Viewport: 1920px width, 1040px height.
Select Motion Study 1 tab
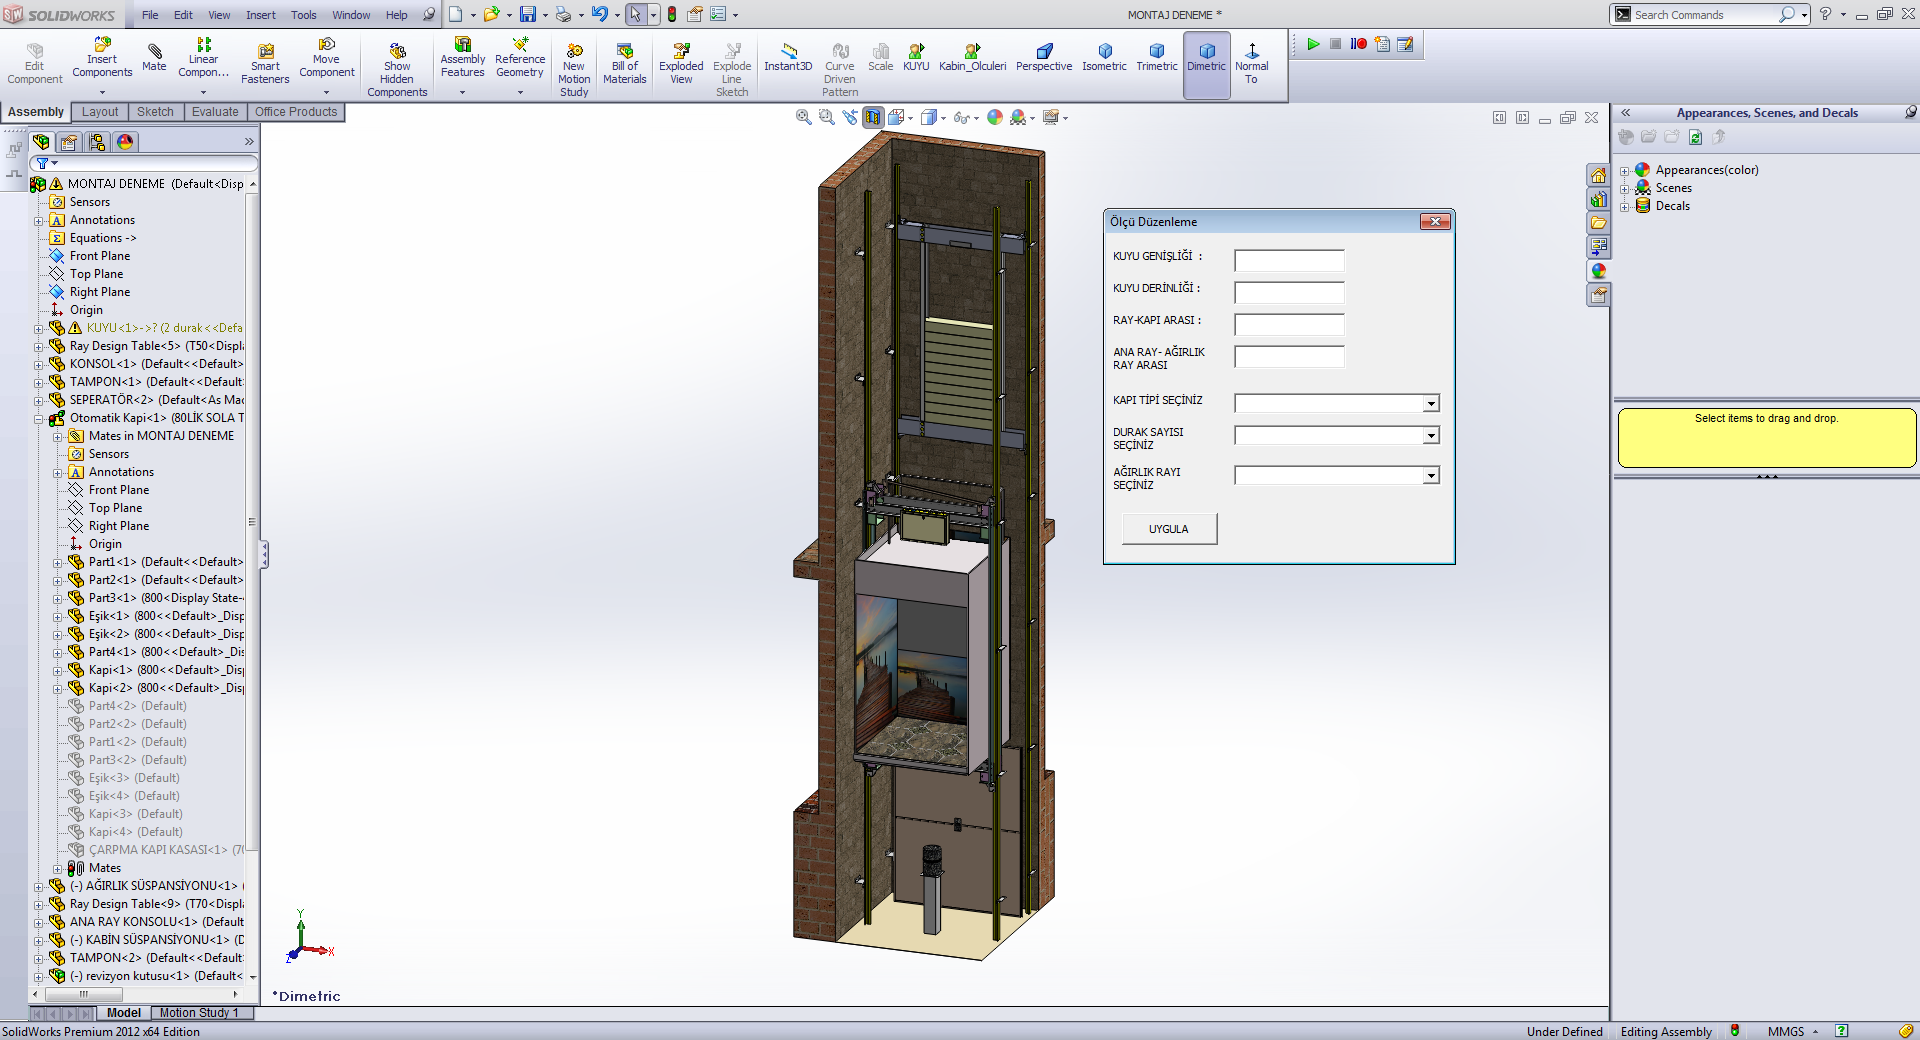coord(199,1013)
